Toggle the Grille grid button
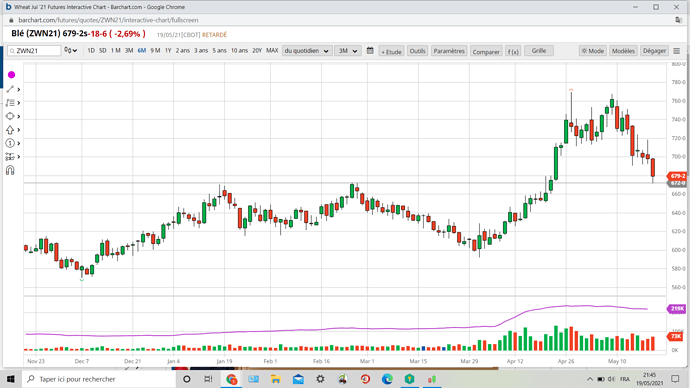This screenshot has height=388, width=690. click(539, 51)
